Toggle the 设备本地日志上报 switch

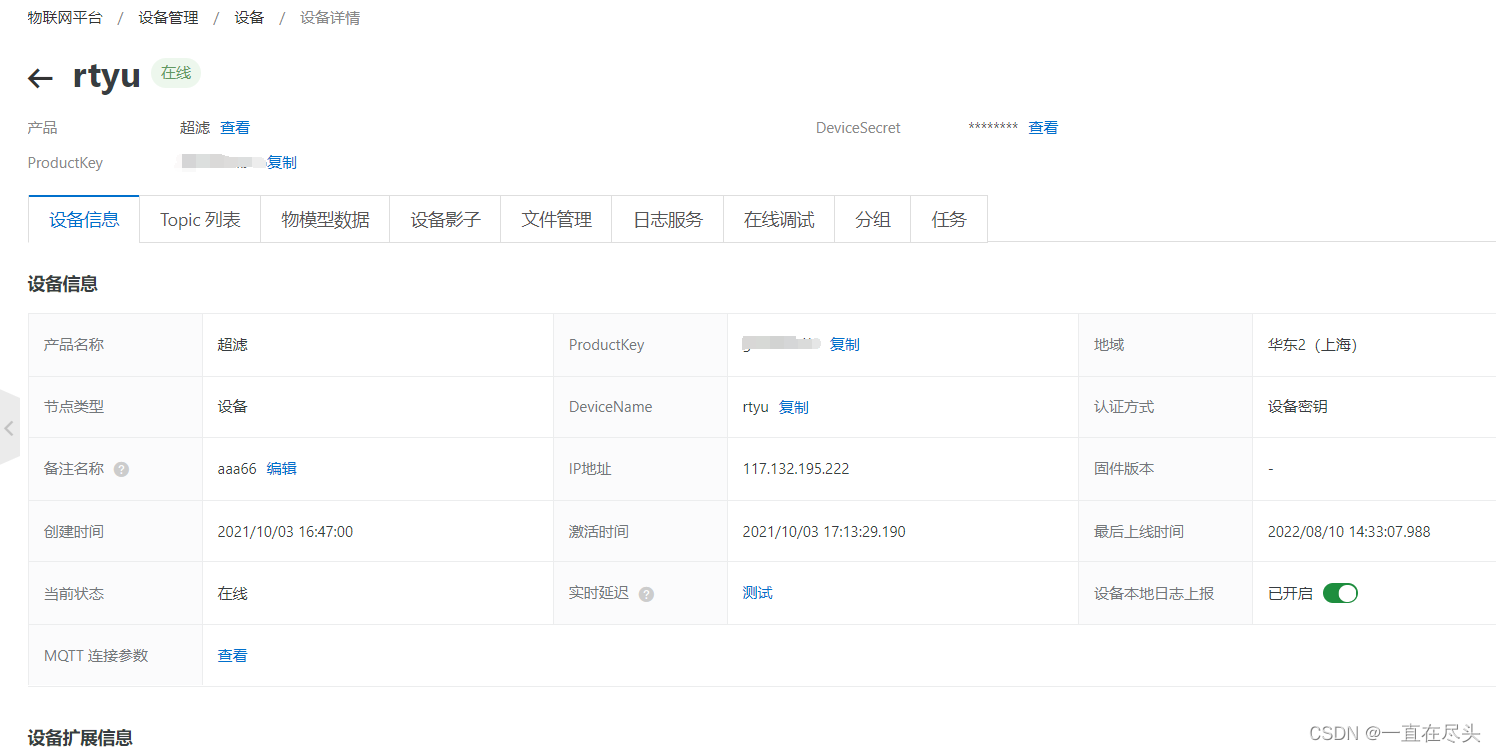[1340, 593]
